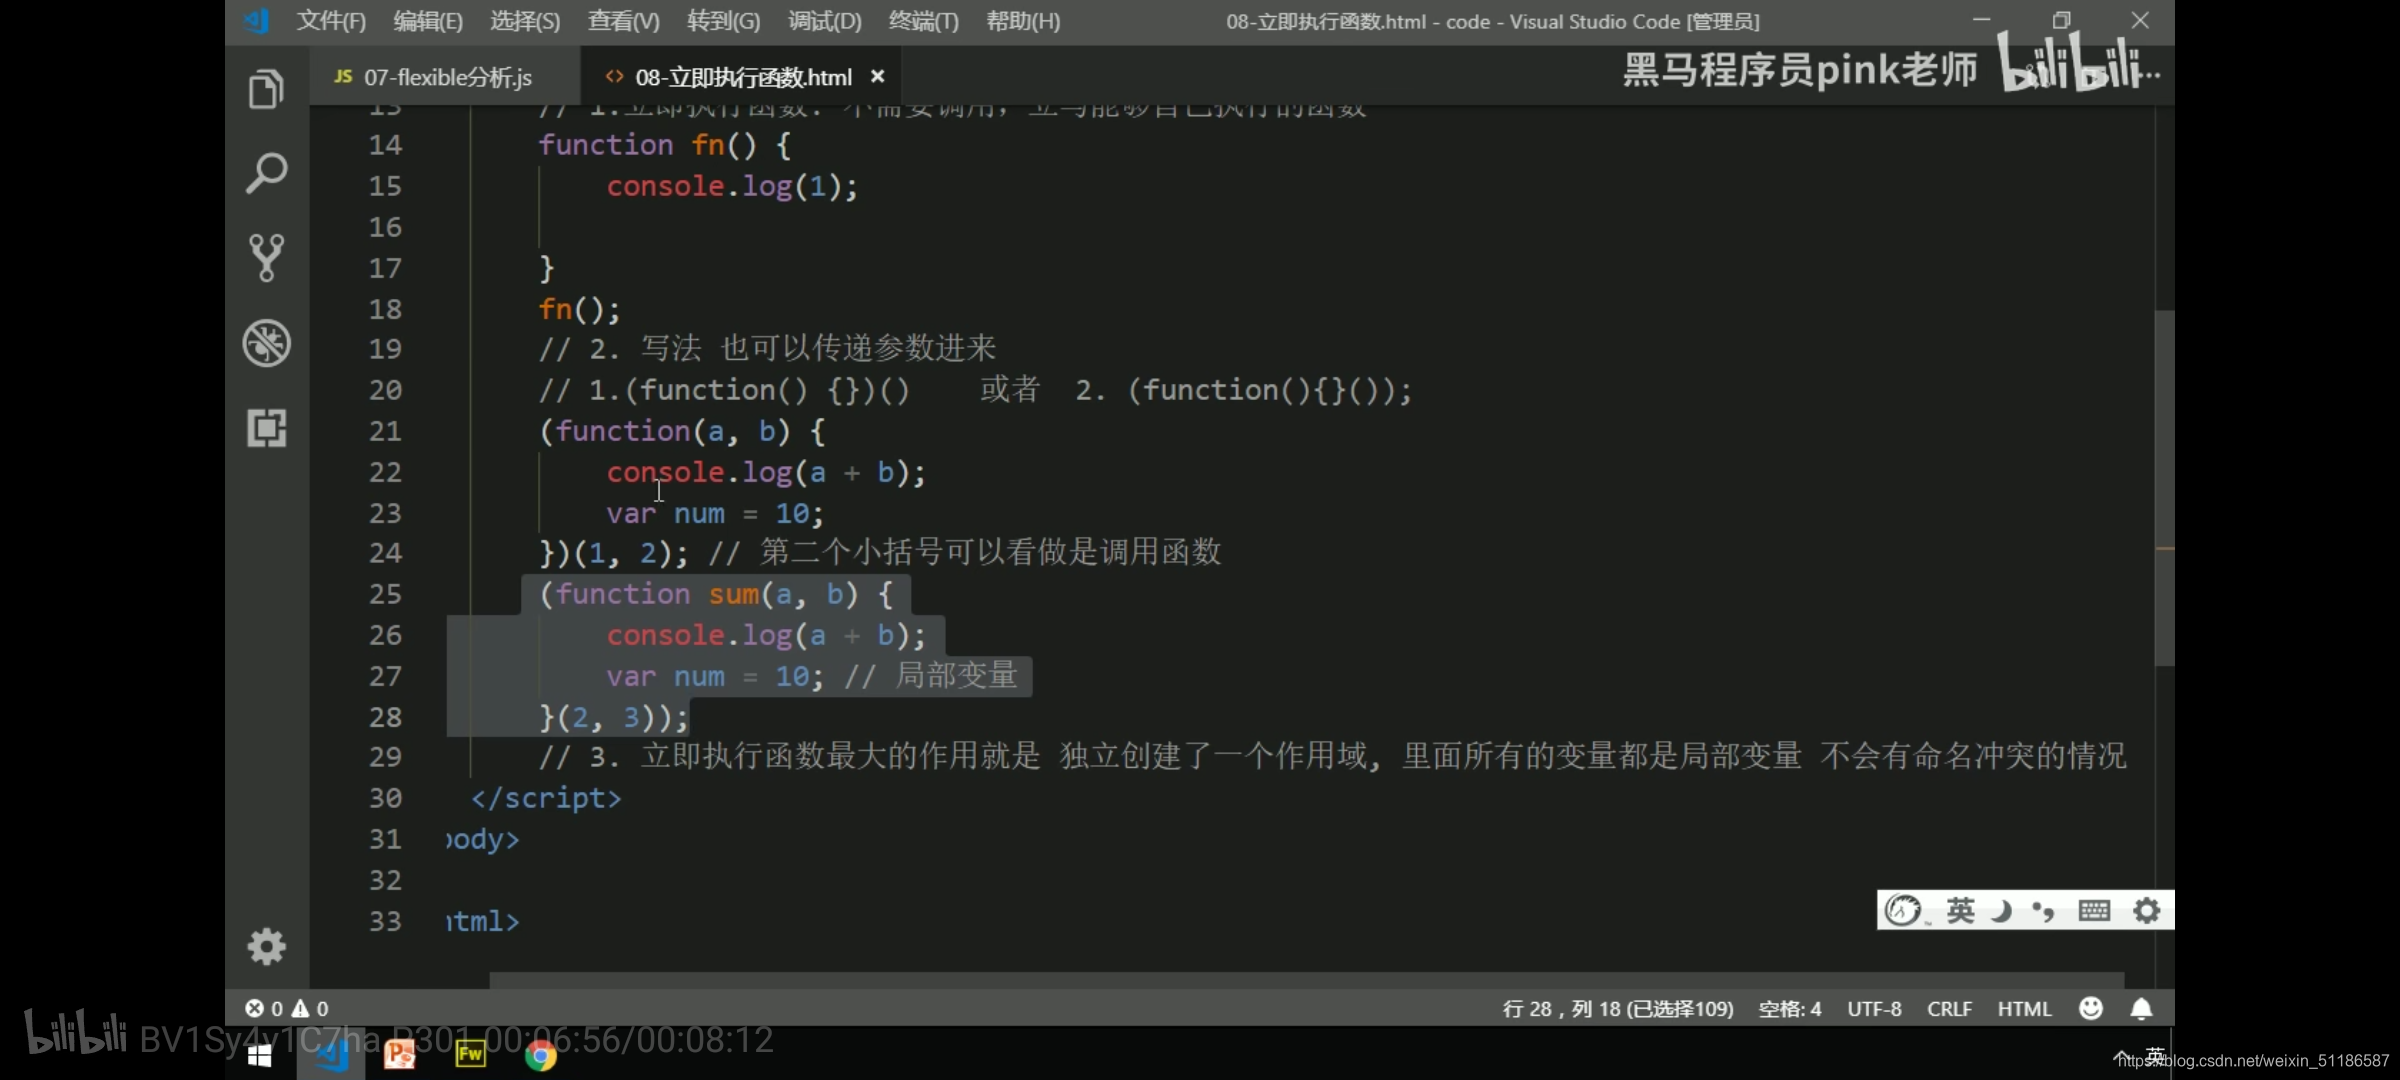The image size is (2400, 1080).
Task: Click the feedback smiley in status bar
Action: [x=2091, y=1009]
